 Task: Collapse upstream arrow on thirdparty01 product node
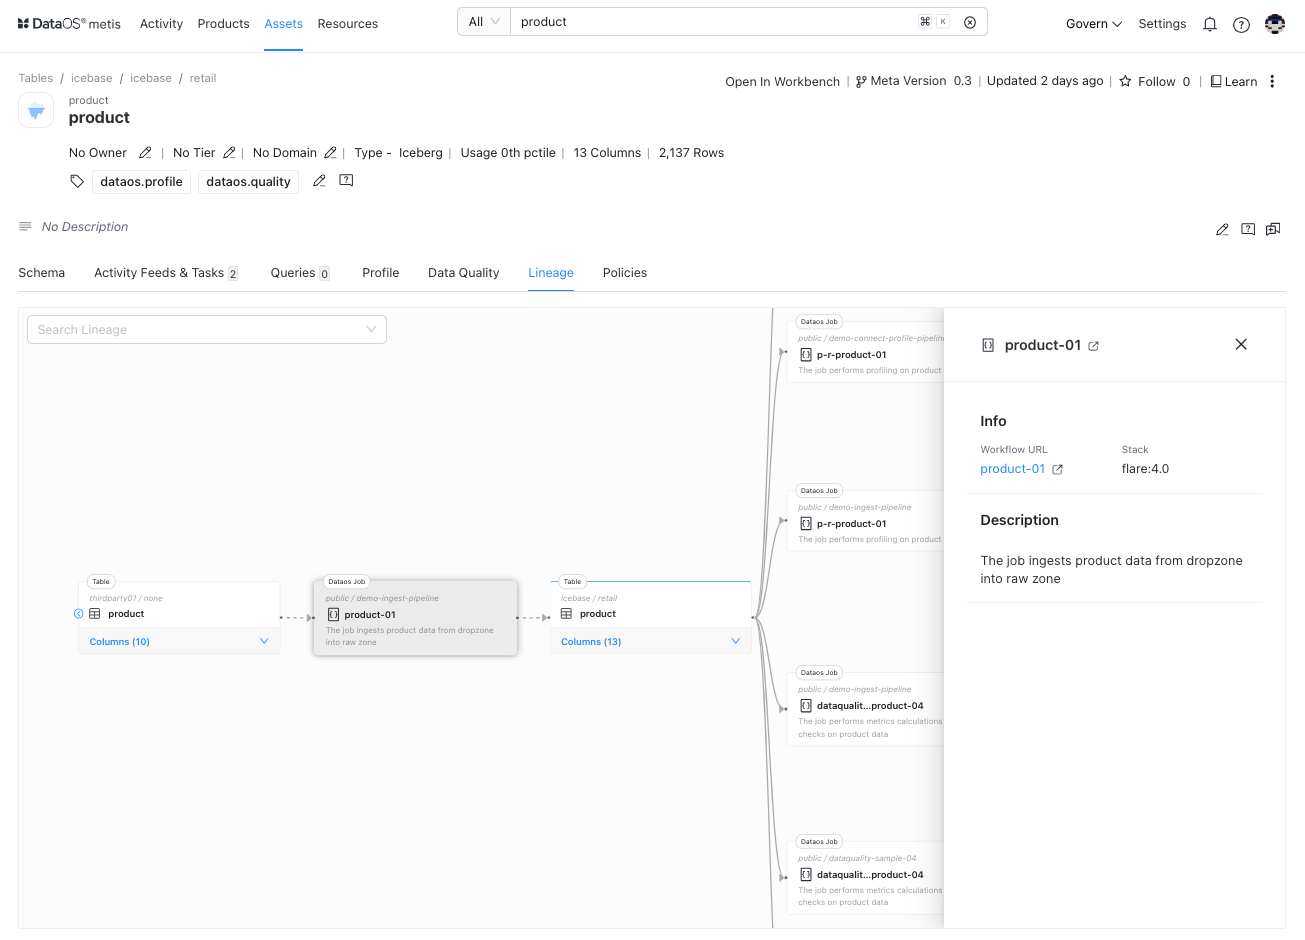click(x=79, y=614)
